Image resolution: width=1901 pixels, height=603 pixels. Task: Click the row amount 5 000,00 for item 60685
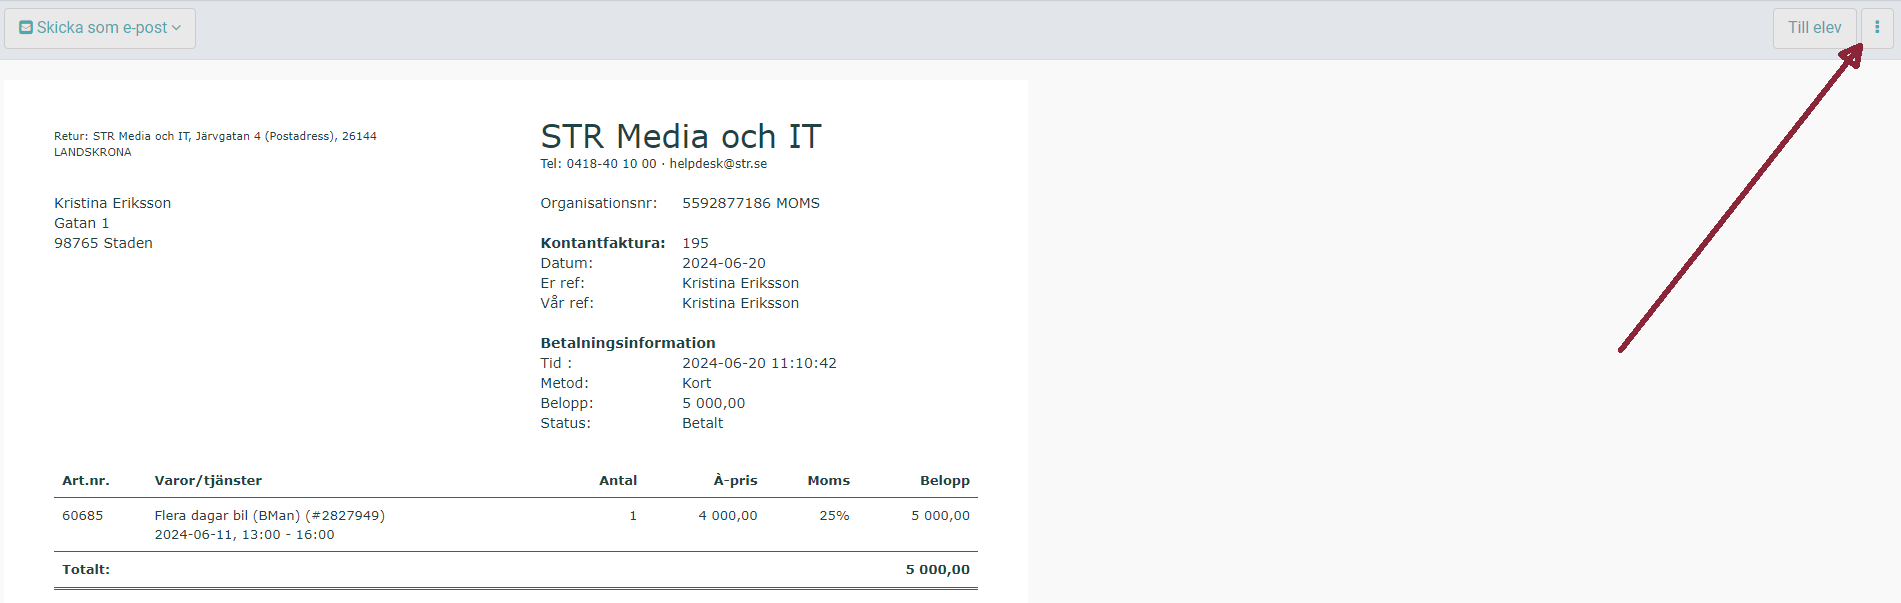[x=941, y=516]
